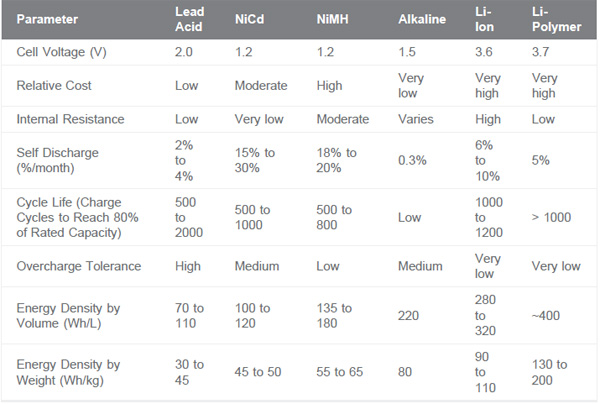Image resolution: width=600 pixels, height=404 pixels.
Task: Click the Alkaline column header
Action: point(421,19)
